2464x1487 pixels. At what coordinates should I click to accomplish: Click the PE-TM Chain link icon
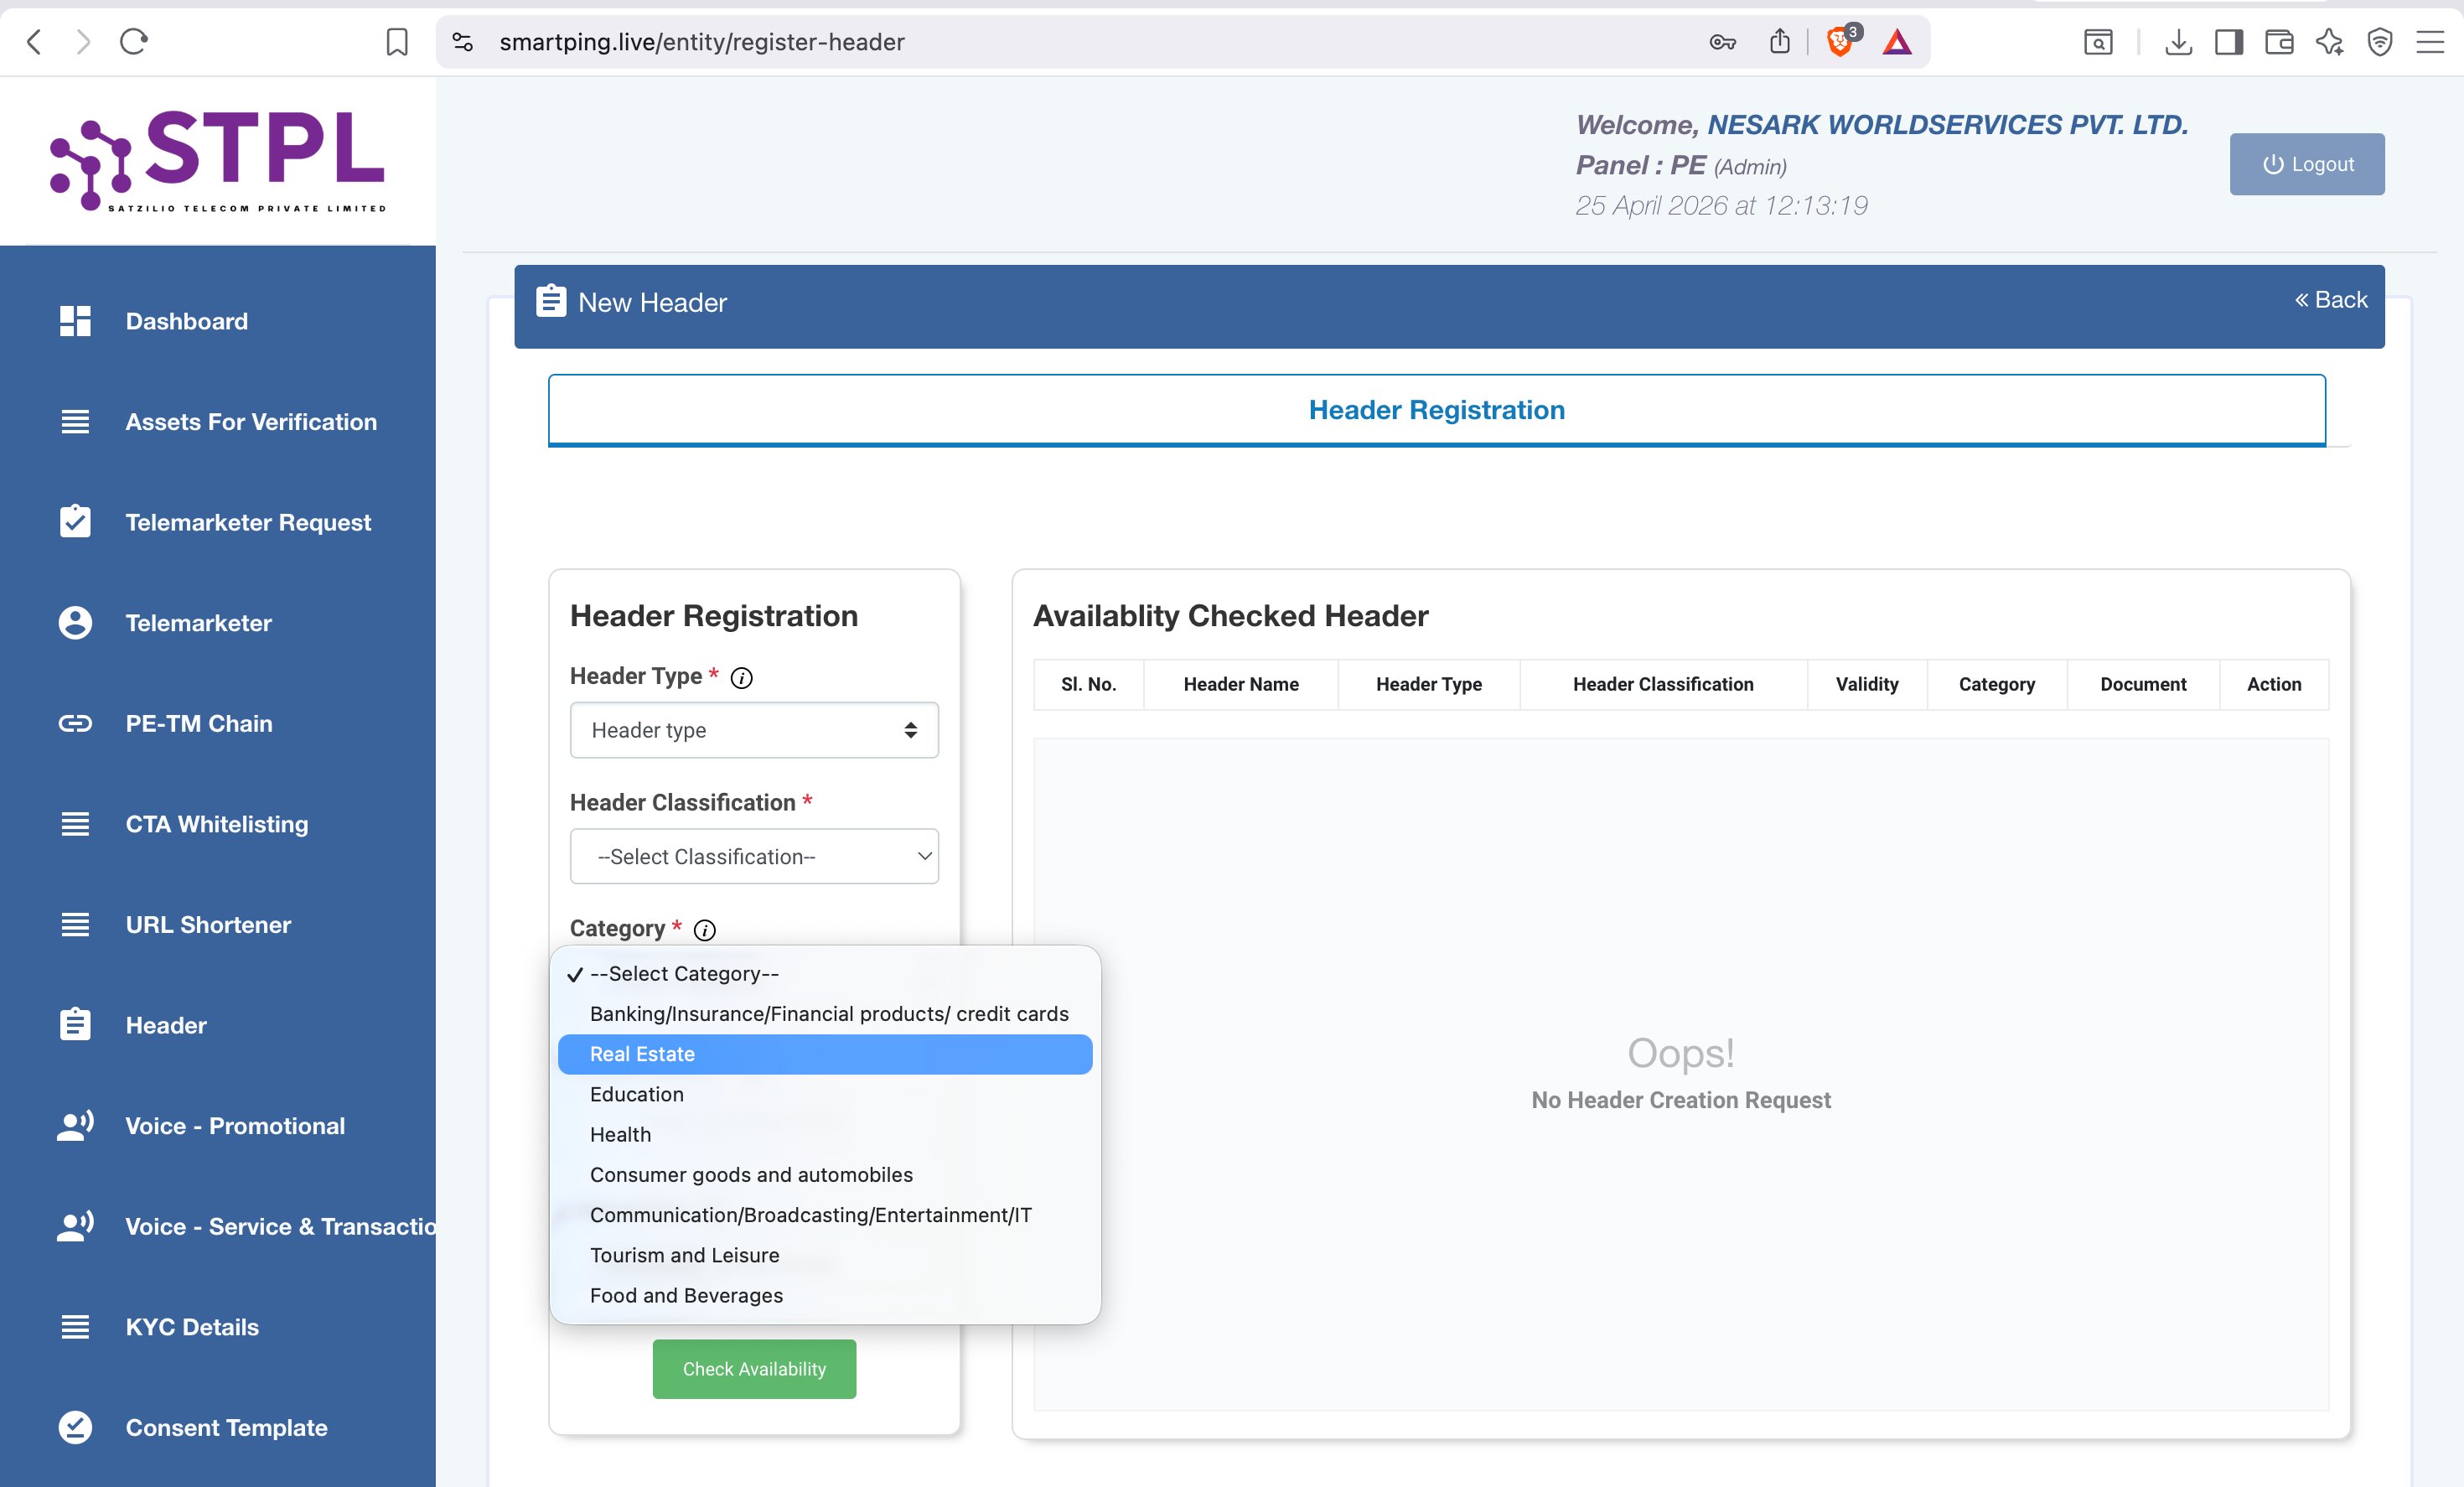pyautogui.click(x=75, y=724)
